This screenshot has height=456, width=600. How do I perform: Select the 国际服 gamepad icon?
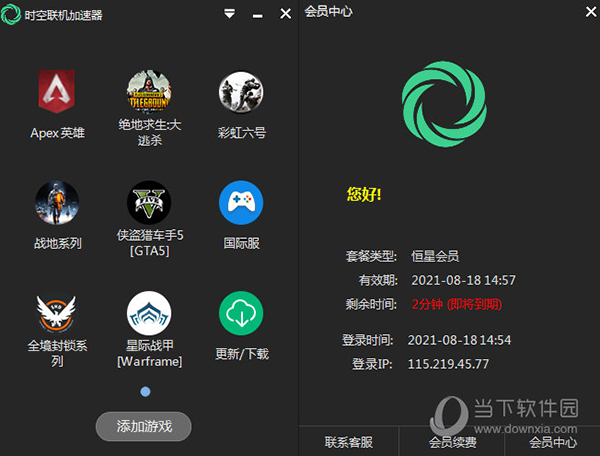[x=241, y=203]
